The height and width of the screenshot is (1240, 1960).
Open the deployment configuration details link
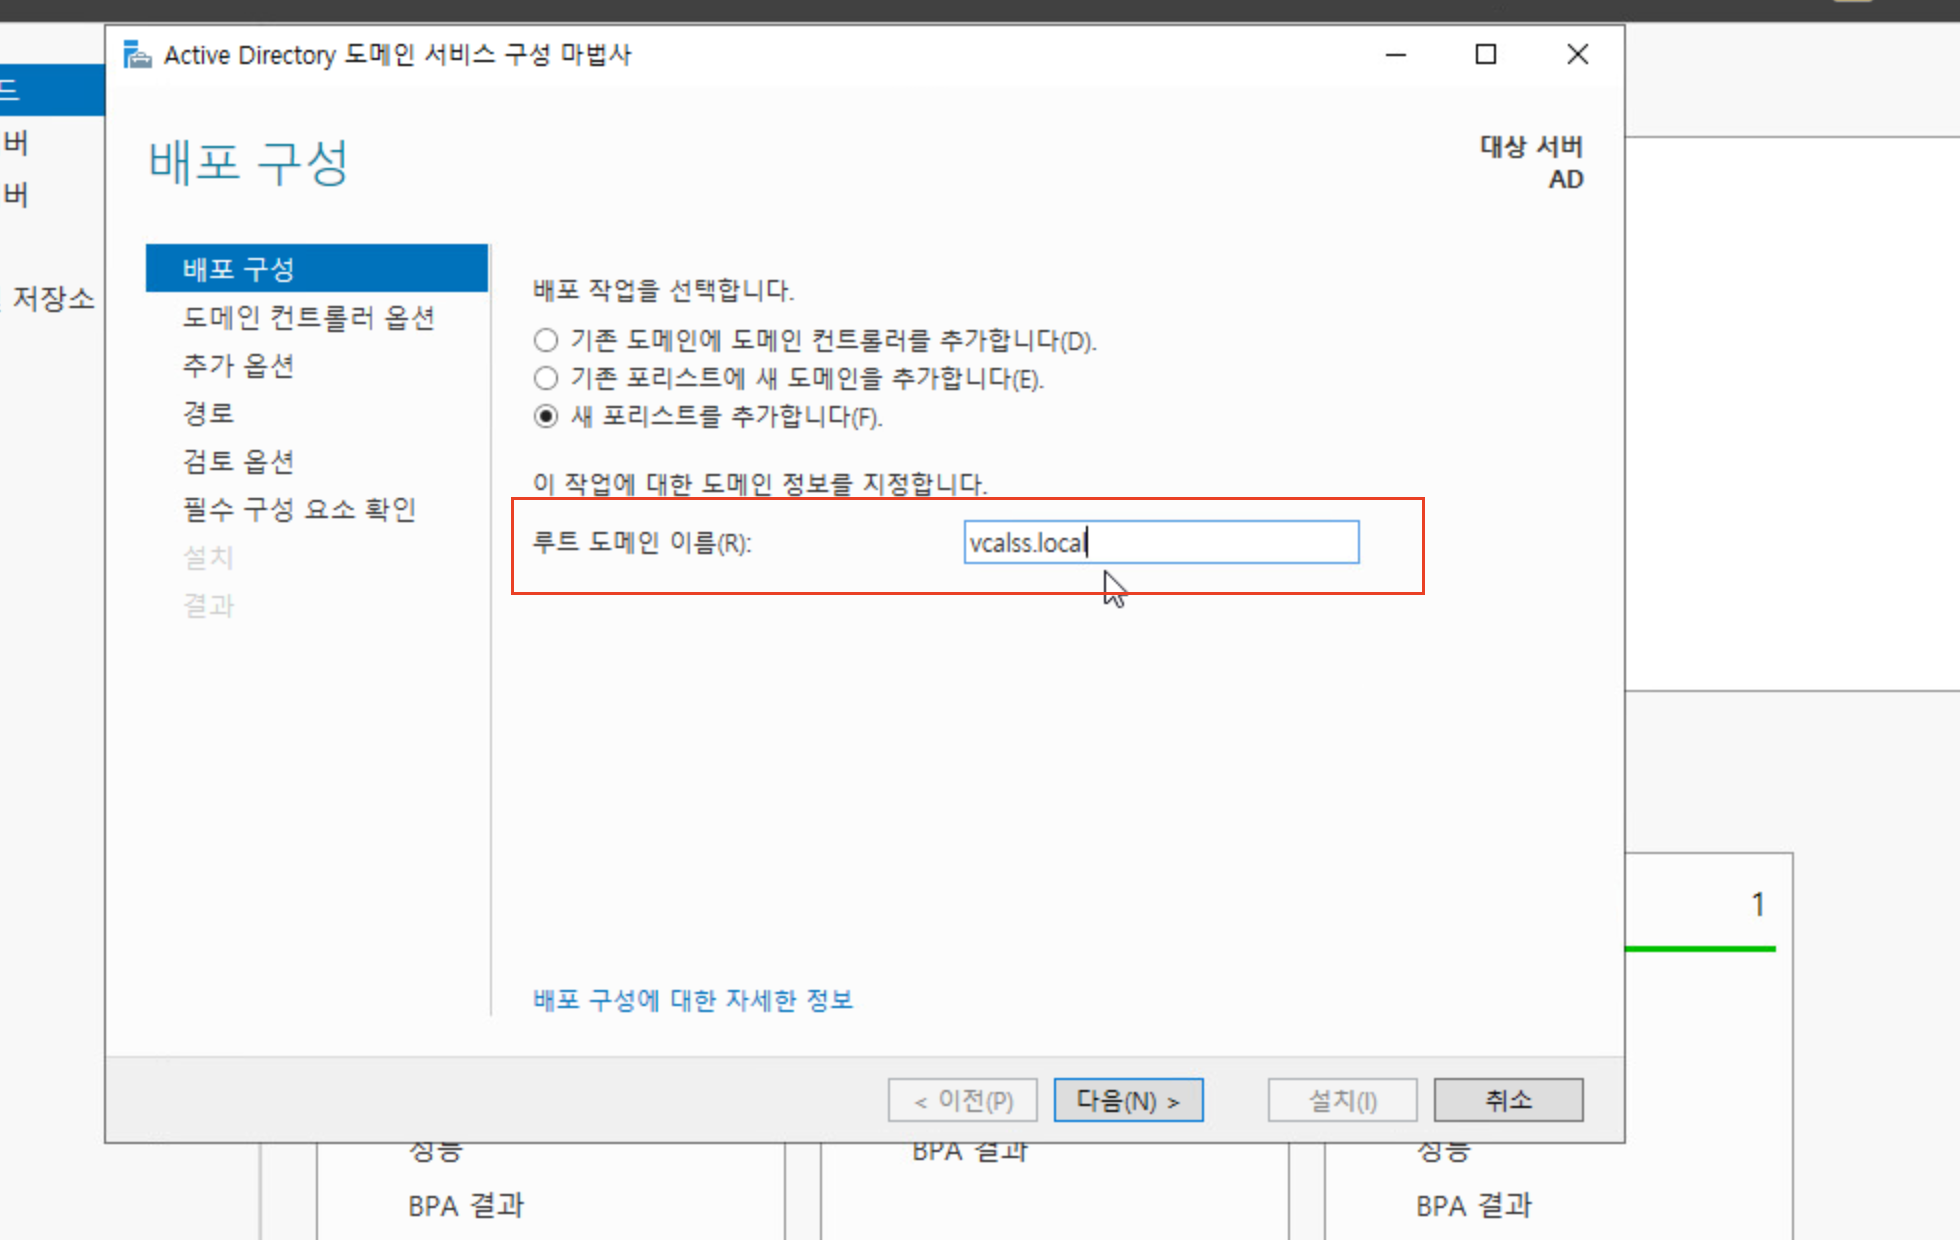[x=692, y=1000]
